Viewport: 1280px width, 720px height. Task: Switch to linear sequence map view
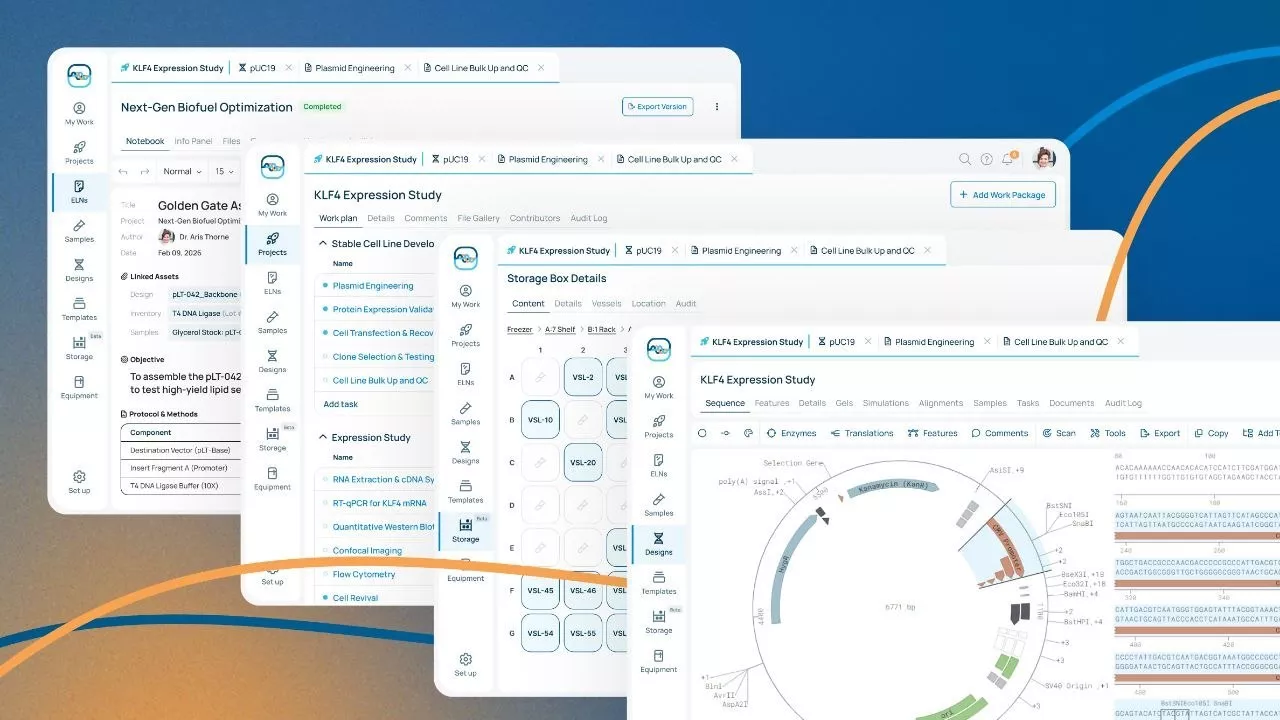coord(725,433)
